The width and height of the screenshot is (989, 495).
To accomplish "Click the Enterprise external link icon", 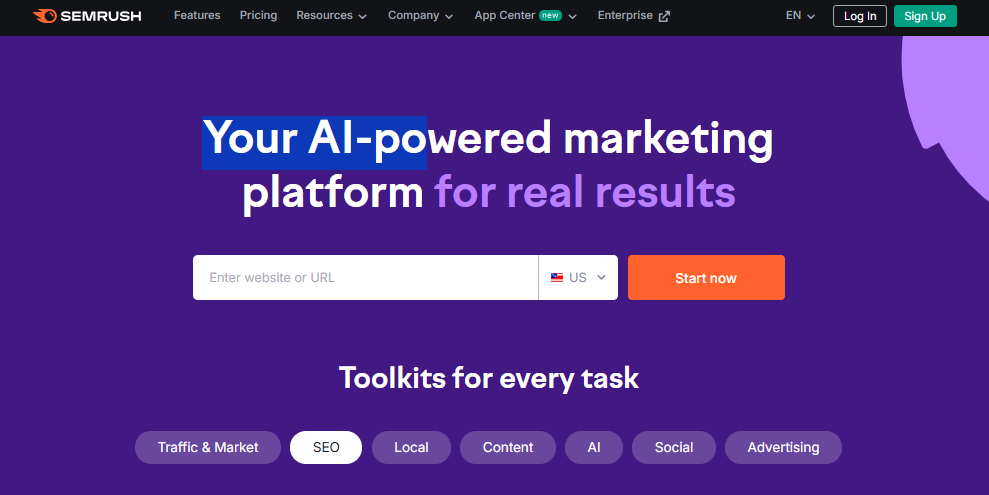I will tap(664, 16).
